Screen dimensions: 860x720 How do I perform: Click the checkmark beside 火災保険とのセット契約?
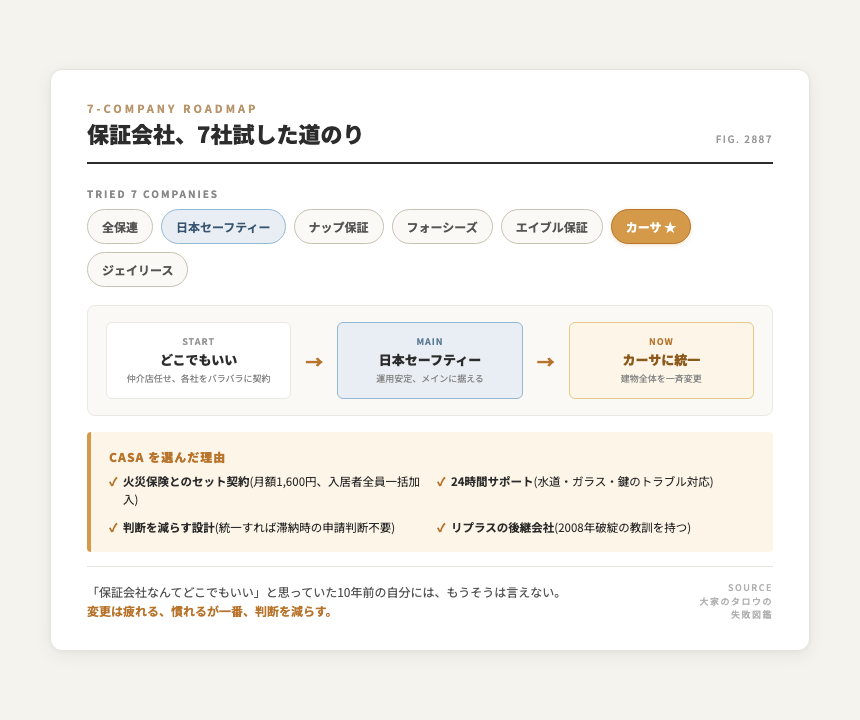point(113,482)
